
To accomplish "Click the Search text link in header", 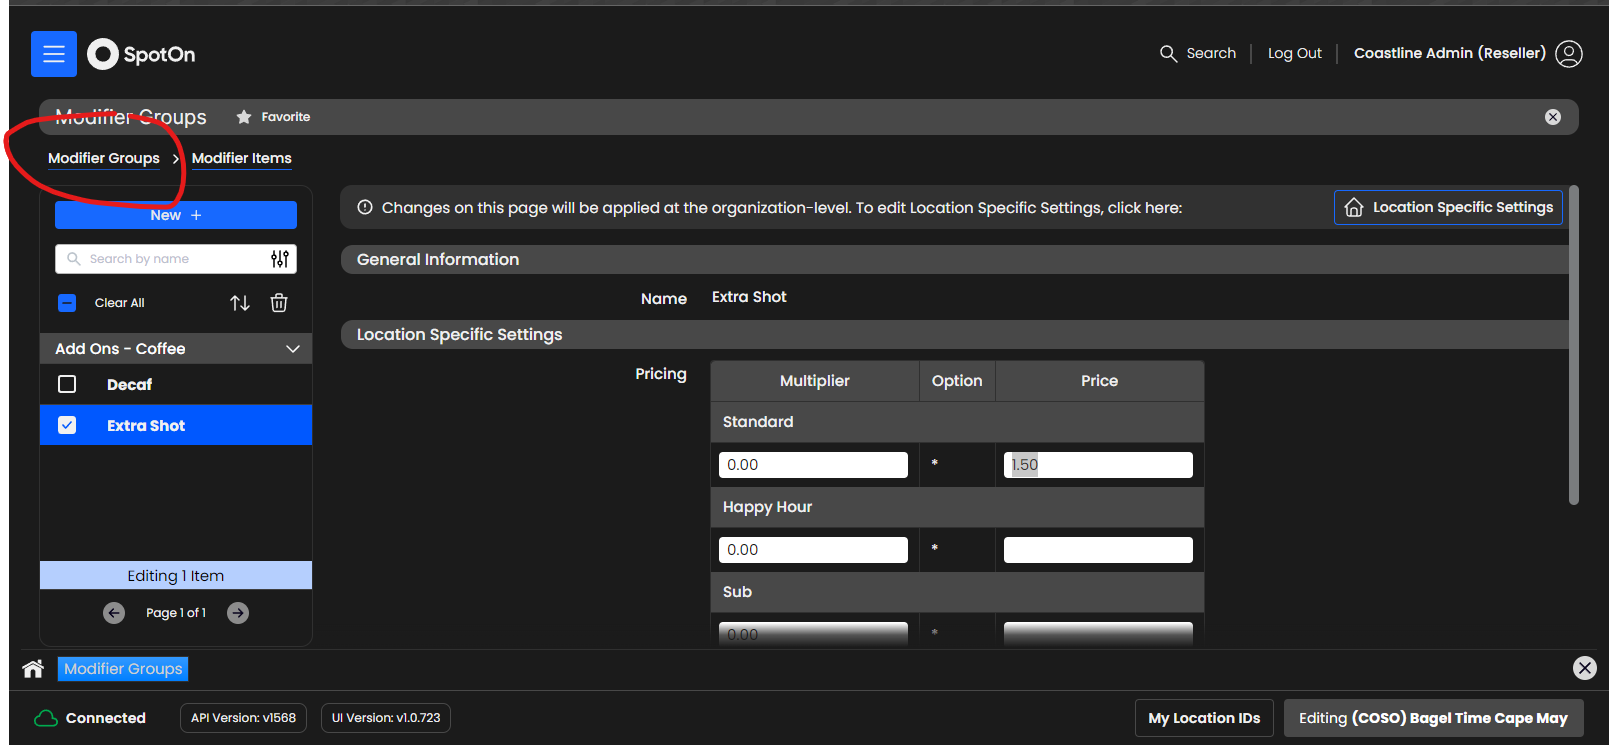I will click(x=1211, y=54).
